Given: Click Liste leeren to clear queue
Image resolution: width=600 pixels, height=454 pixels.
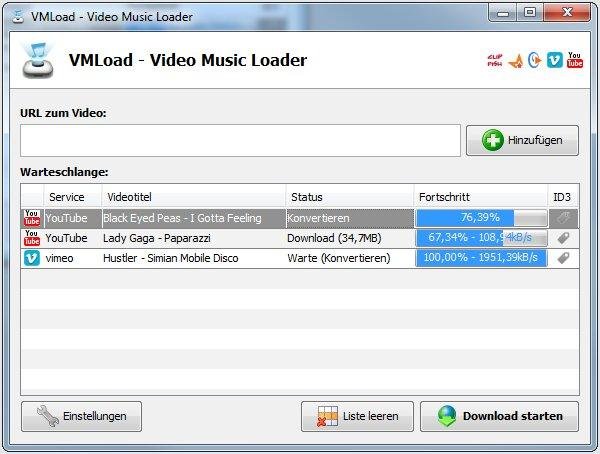Looking at the screenshot, I should (x=357, y=416).
